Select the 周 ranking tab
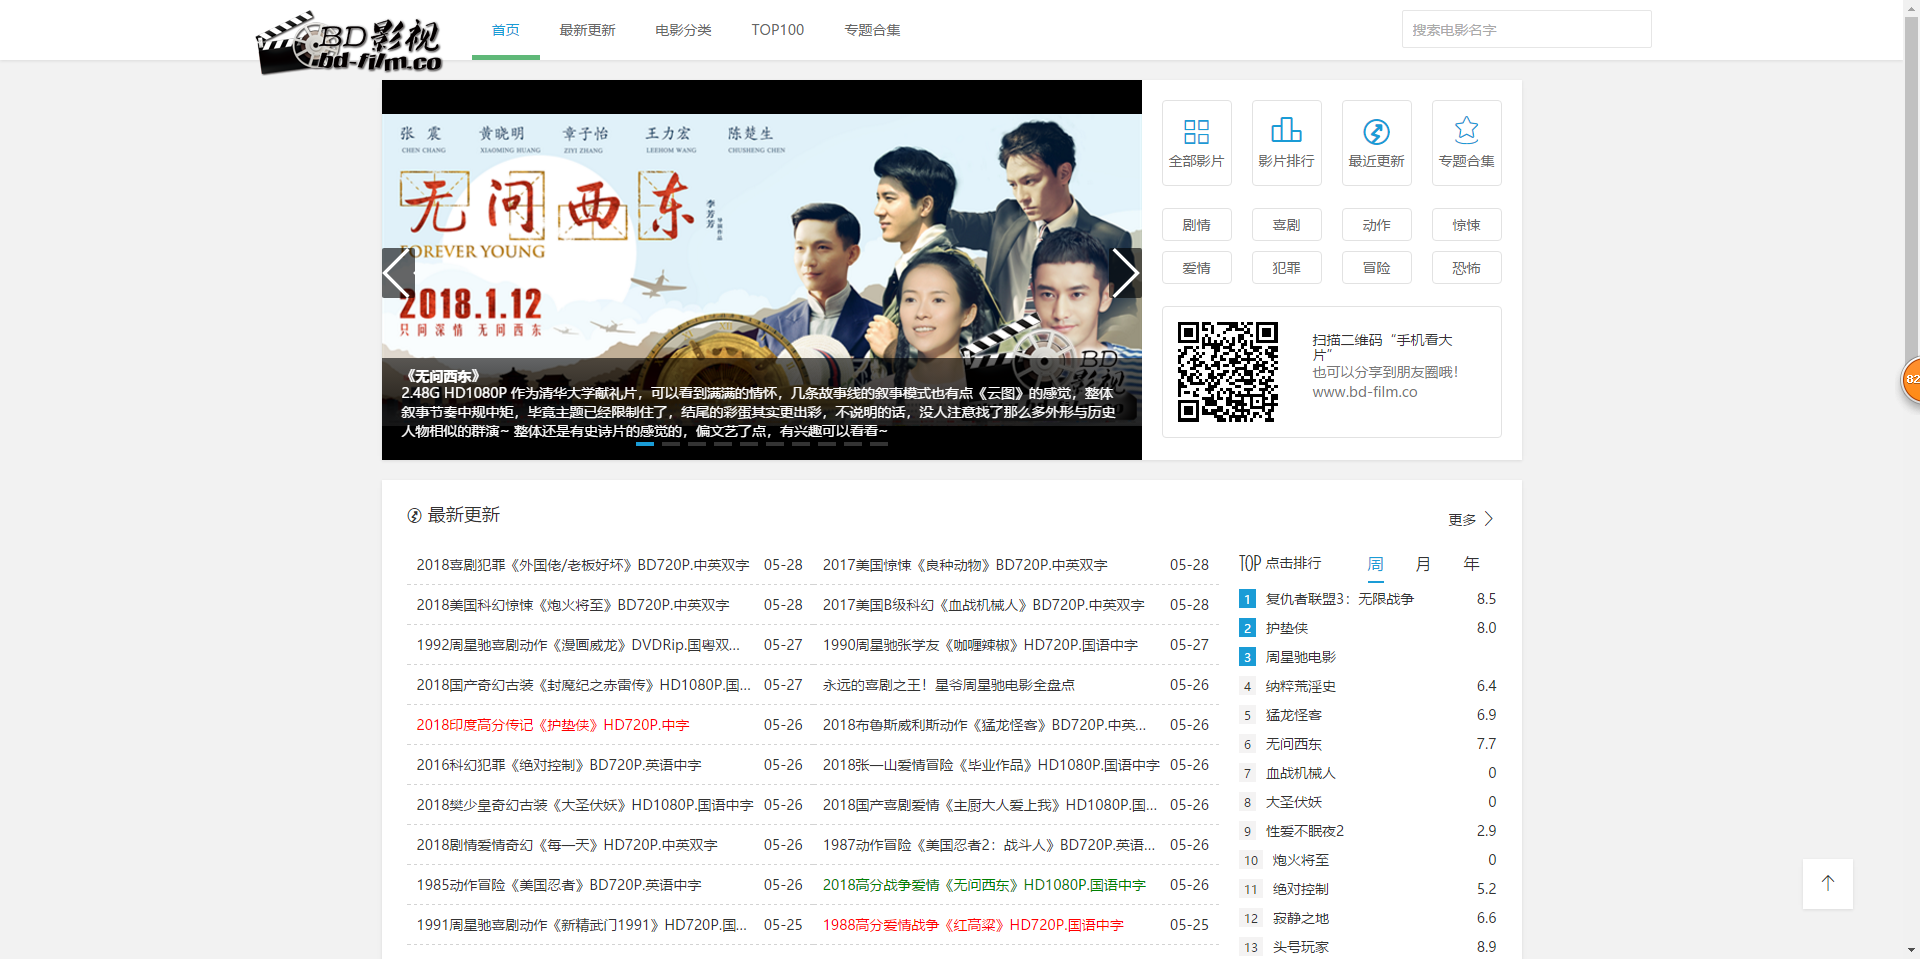1920x959 pixels. (x=1375, y=564)
